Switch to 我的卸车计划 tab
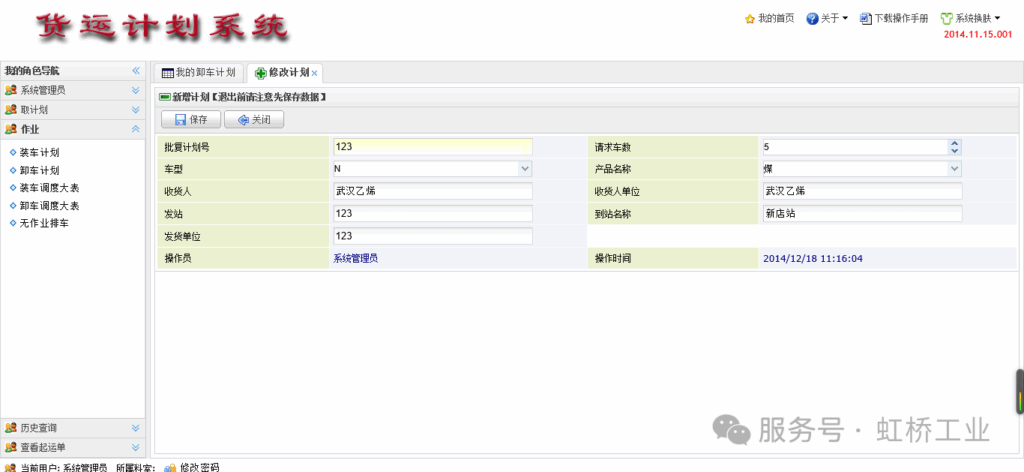Viewport: 1024px width, 472px height. pyautogui.click(x=199, y=73)
